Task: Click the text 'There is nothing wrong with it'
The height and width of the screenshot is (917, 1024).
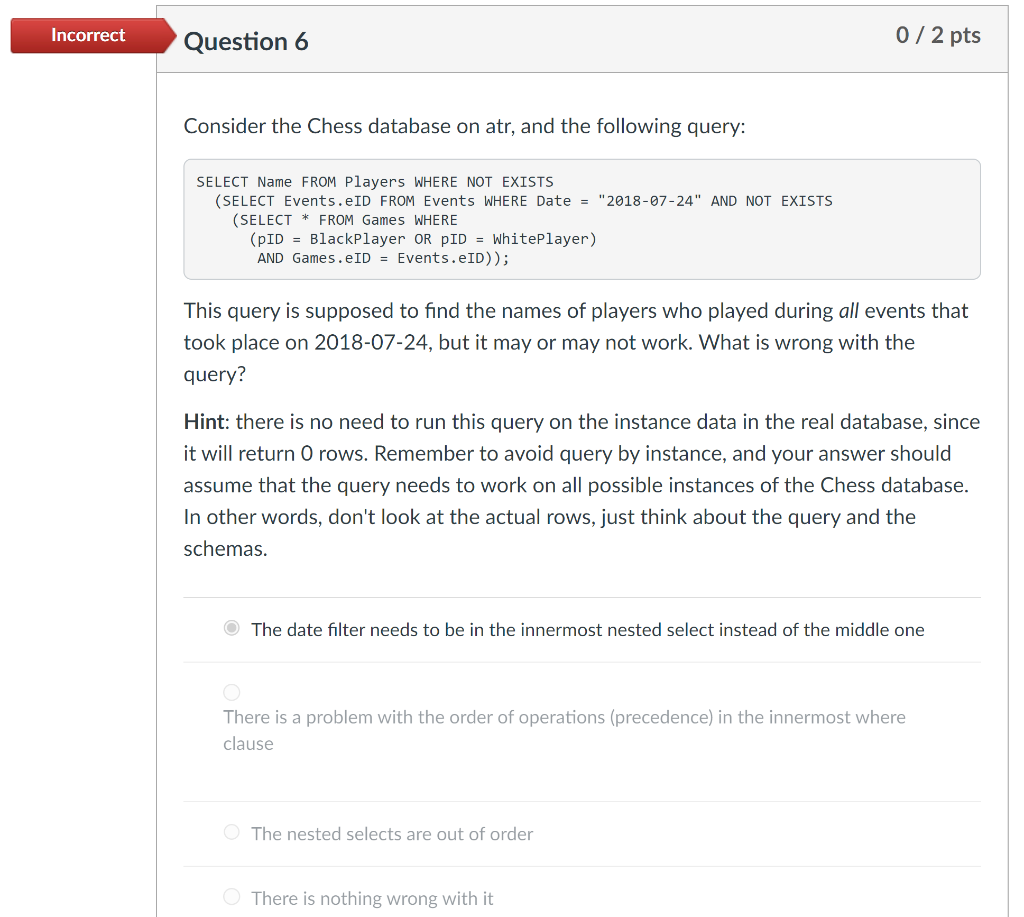Action: click(372, 899)
